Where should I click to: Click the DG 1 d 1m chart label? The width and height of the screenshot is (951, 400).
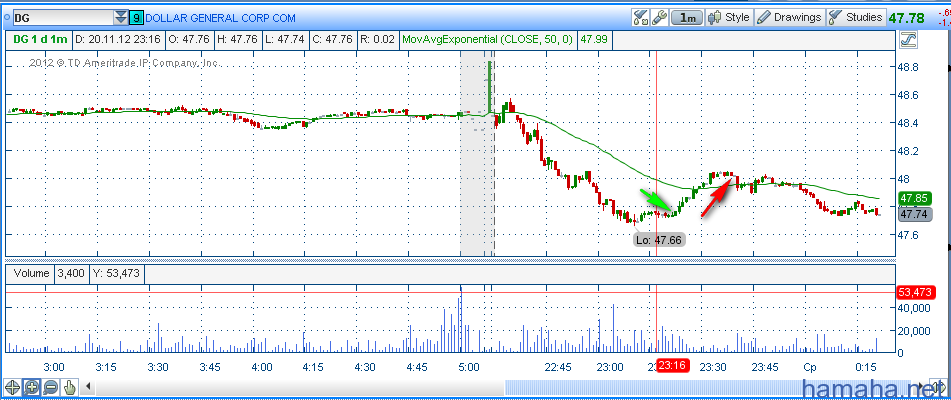pos(40,41)
